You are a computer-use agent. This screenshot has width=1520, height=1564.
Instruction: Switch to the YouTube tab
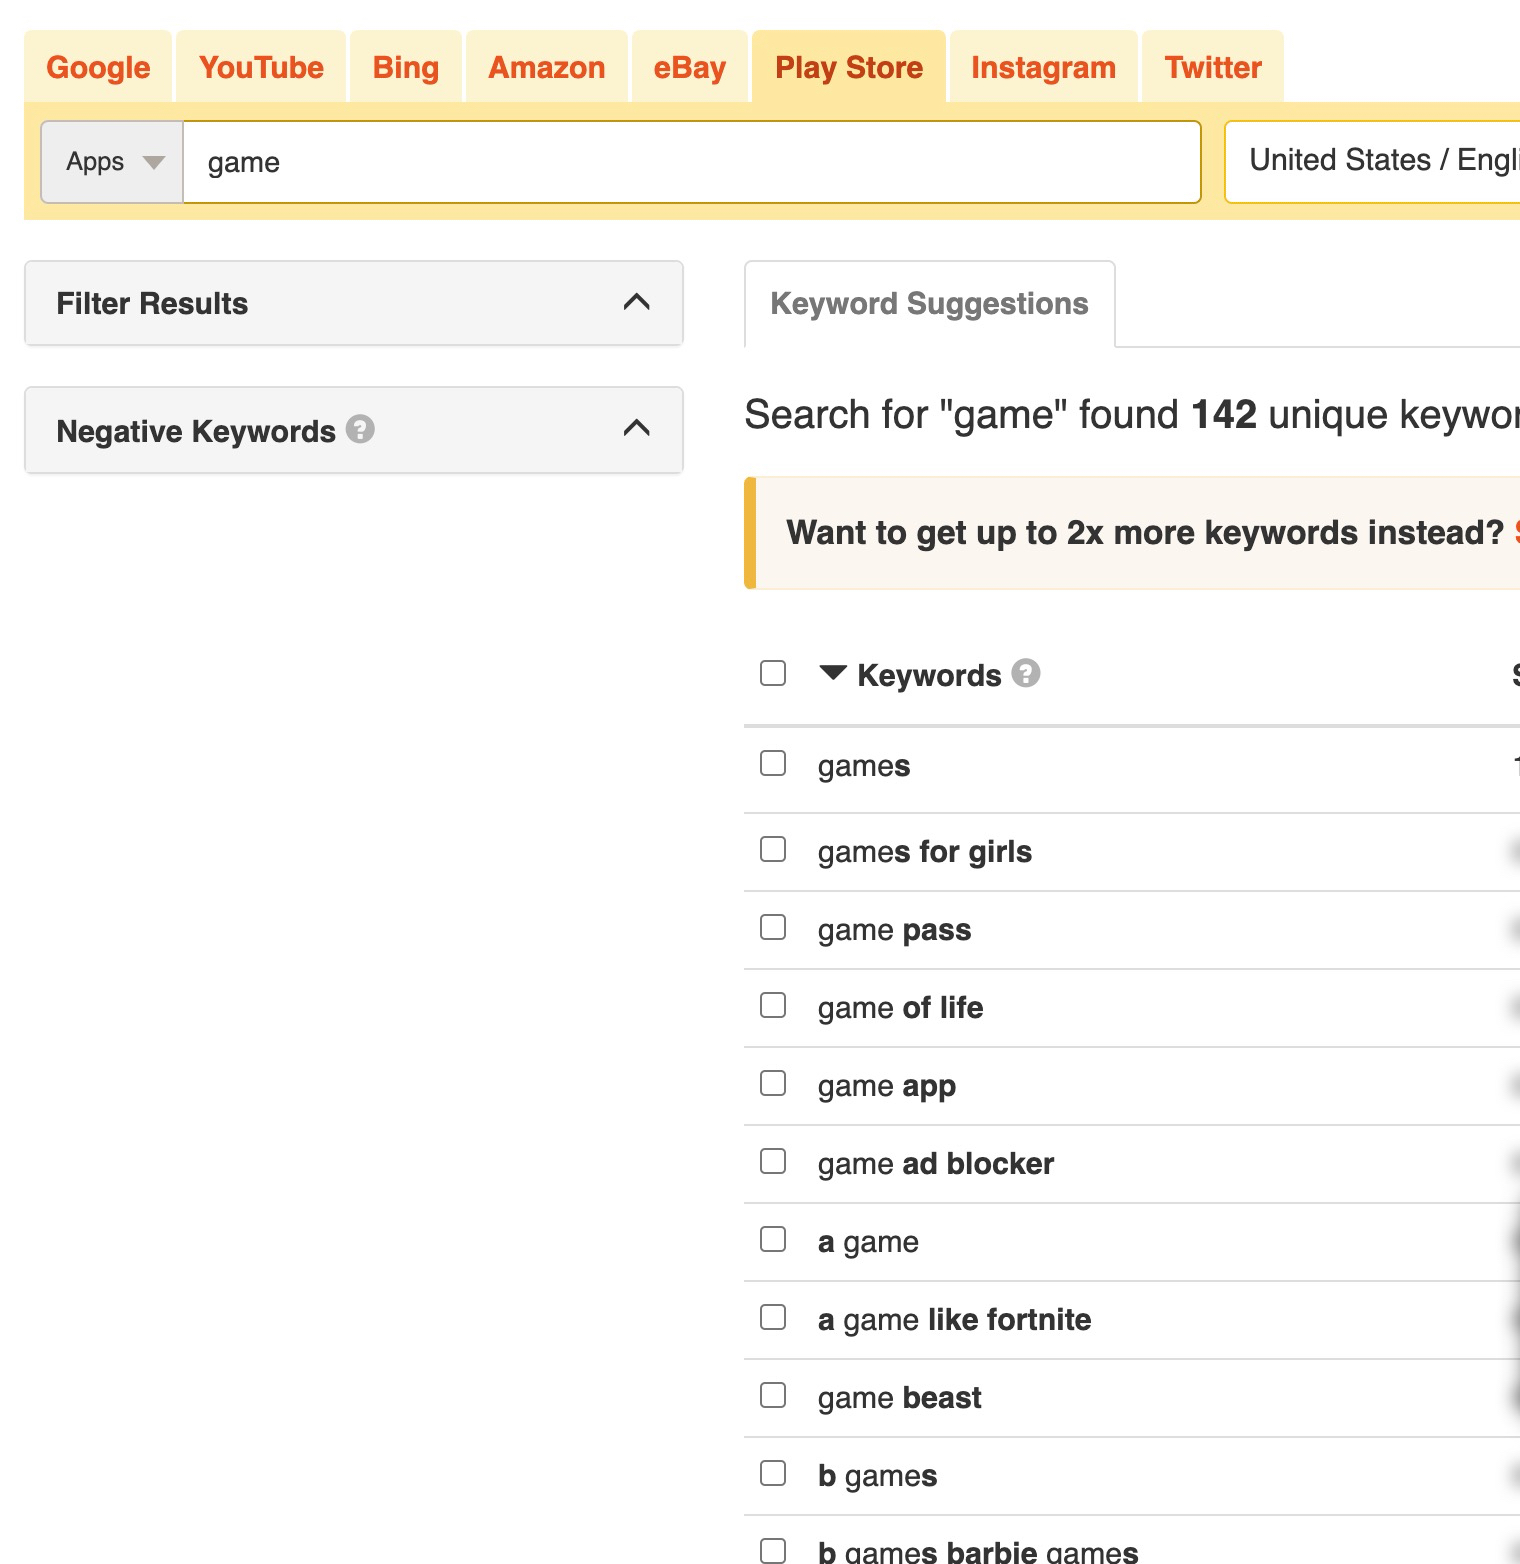[261, 67]
